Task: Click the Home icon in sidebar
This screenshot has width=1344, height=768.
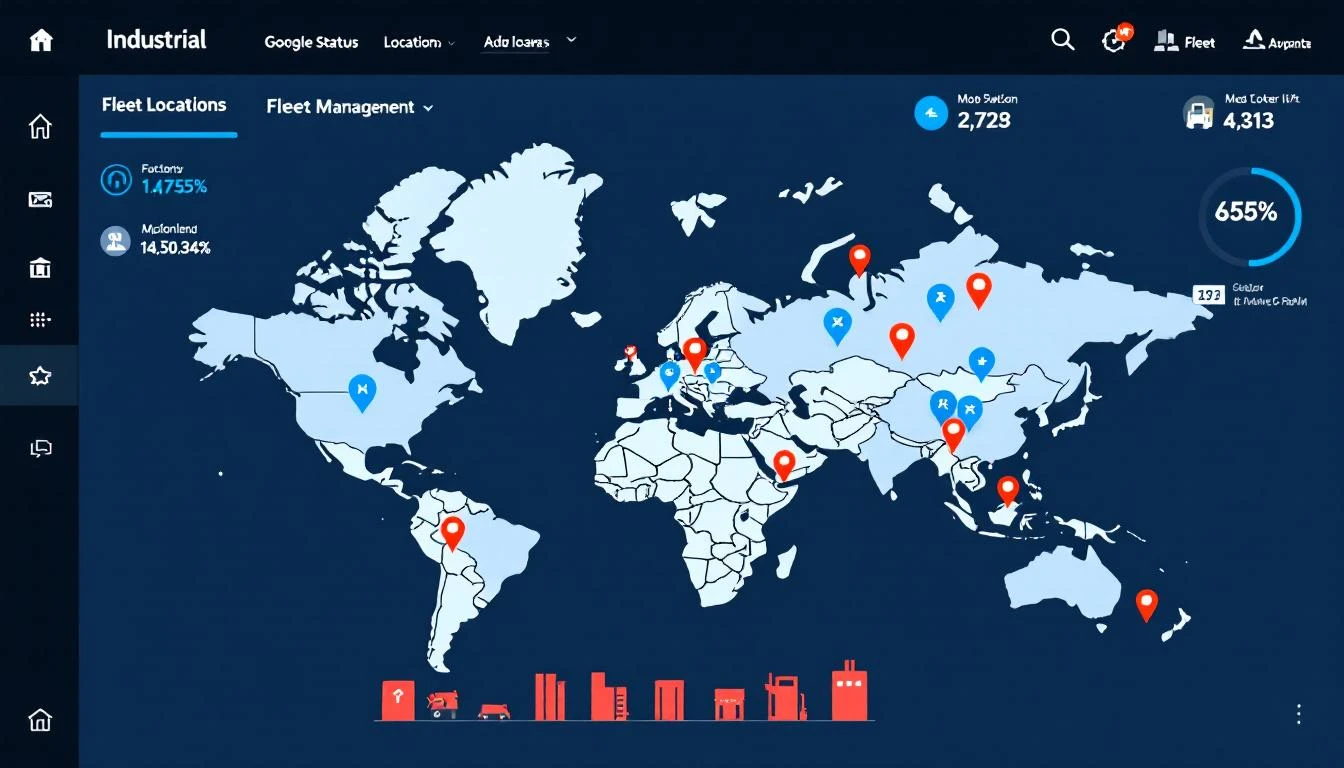Action: (x=39, y=127)
